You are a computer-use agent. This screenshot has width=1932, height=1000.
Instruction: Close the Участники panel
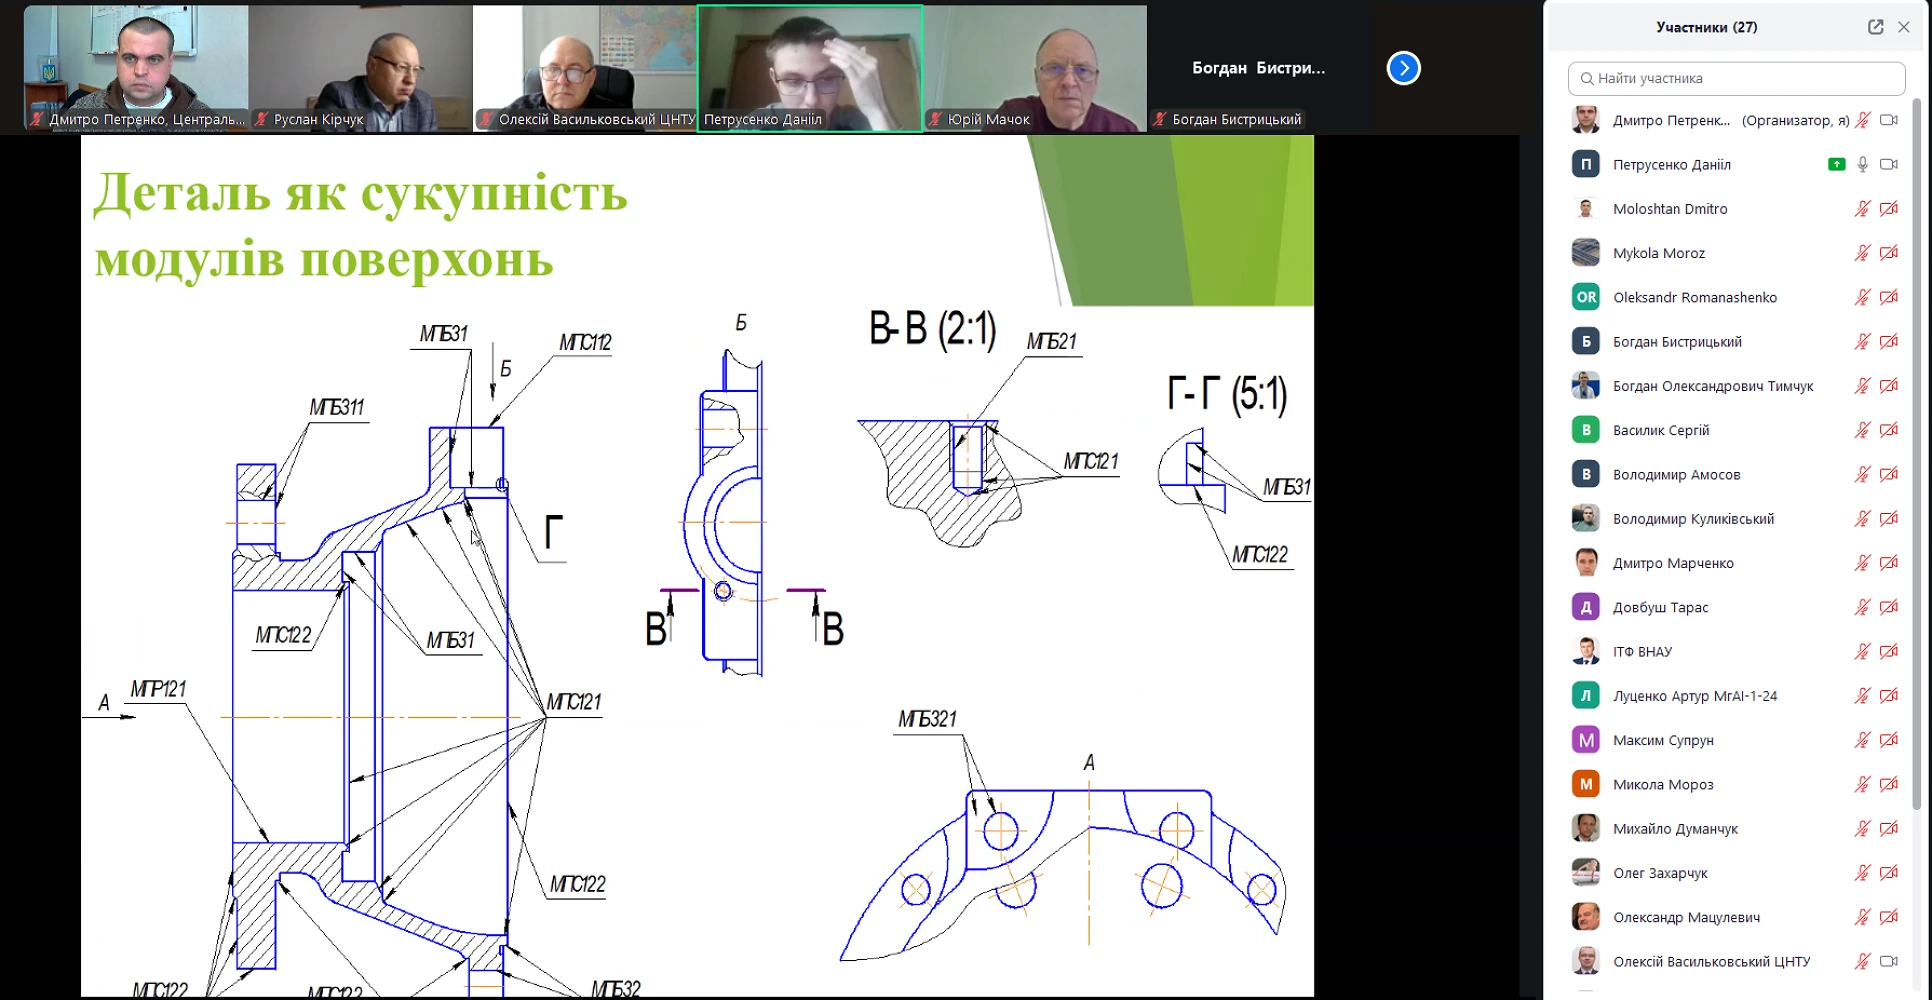(1904, 27)
